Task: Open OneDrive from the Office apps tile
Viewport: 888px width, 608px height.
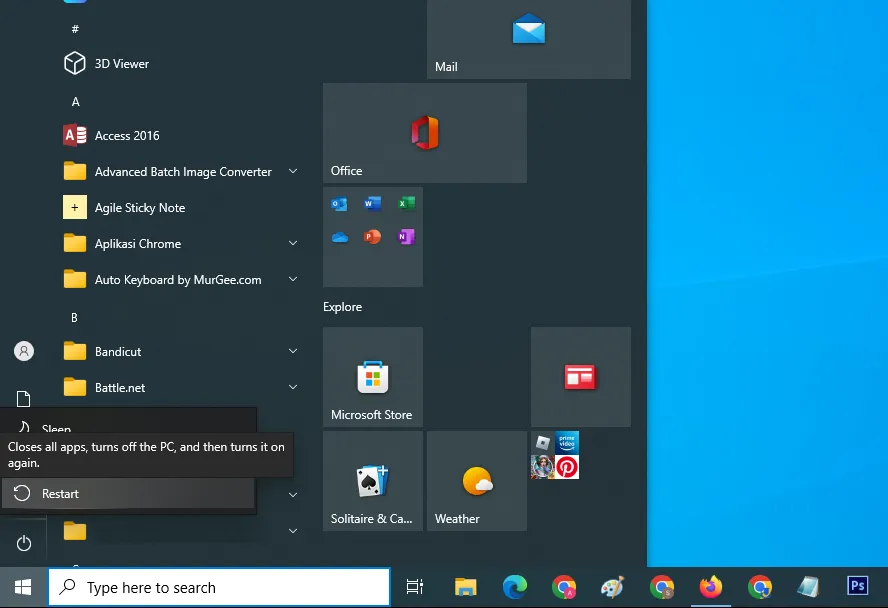Action: click(x=339, y=237)
